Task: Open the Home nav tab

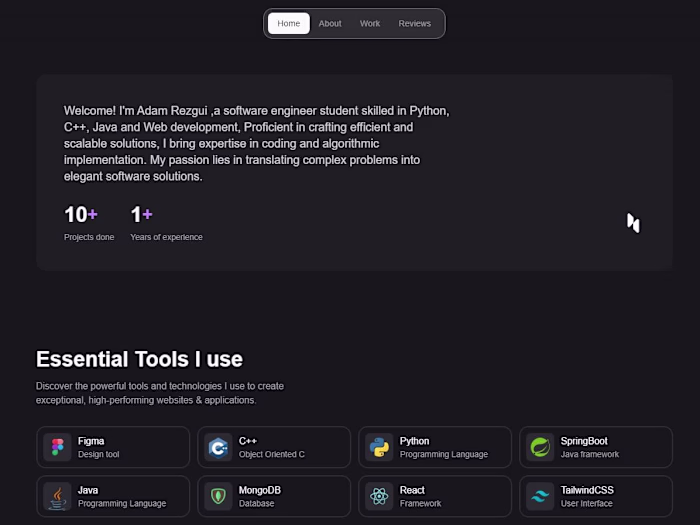Action: point(288,23)
